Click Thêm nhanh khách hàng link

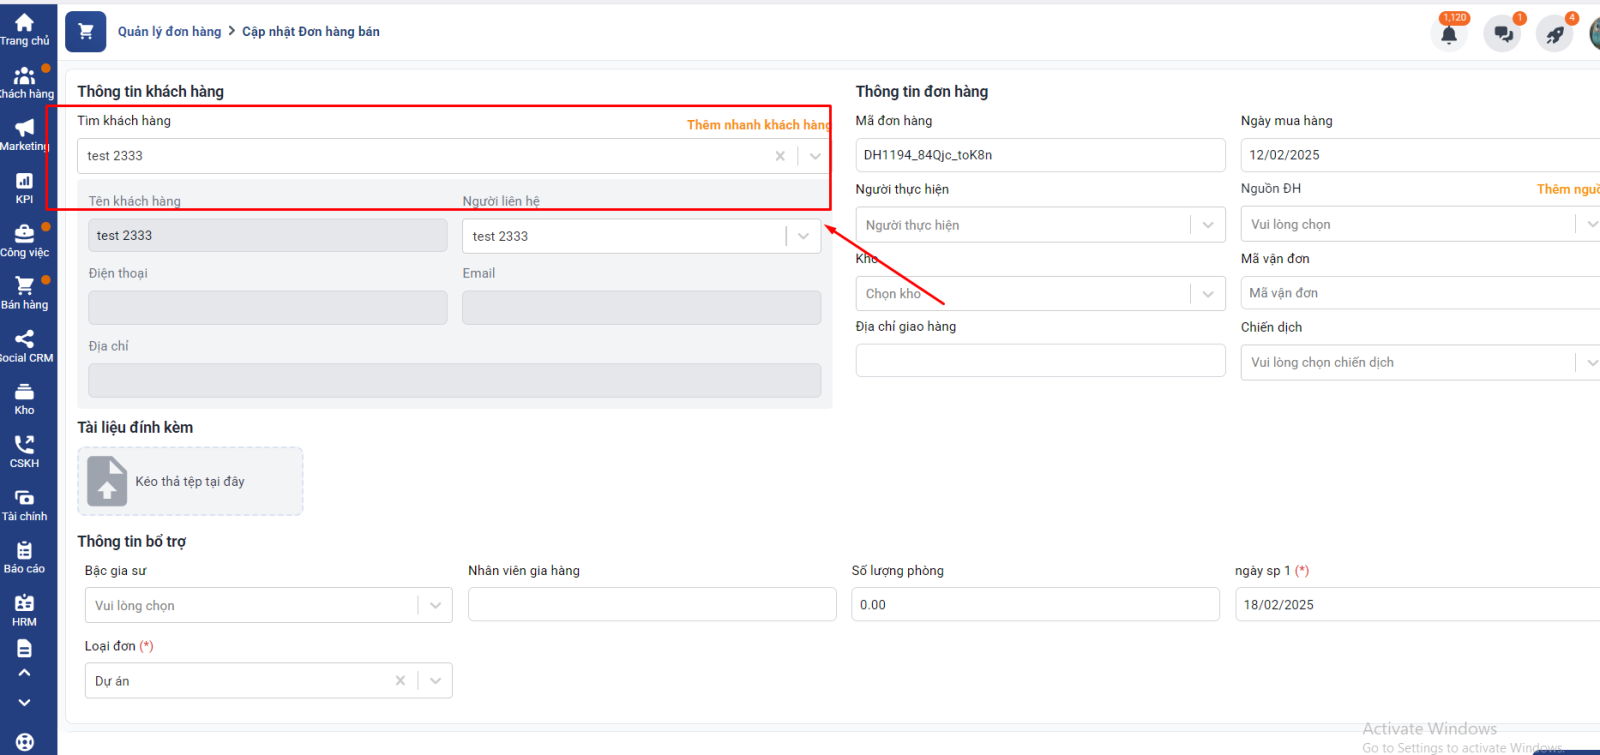coord(758,125)
